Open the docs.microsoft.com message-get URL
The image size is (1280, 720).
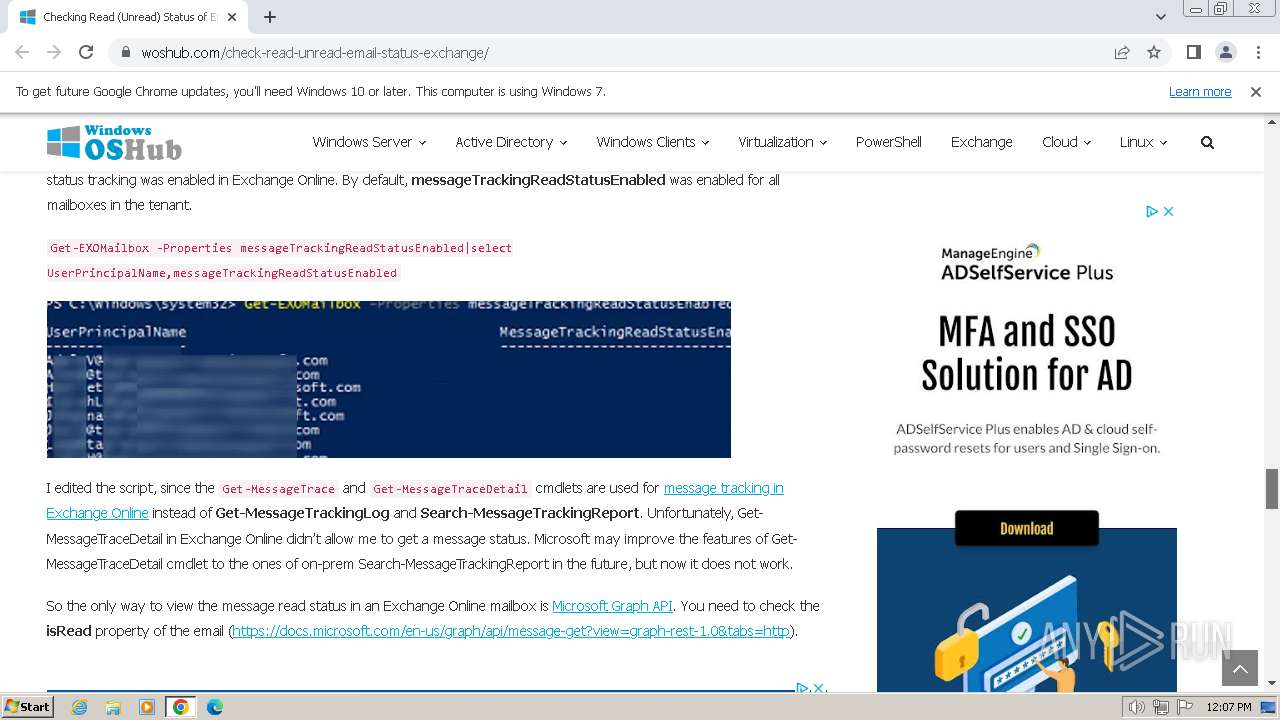click(511, 631)
